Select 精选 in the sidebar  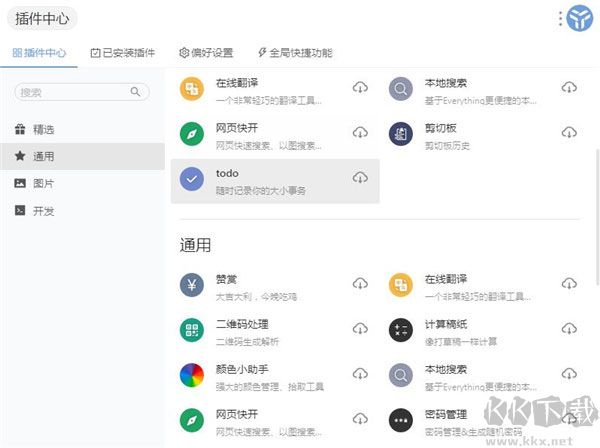(43, 129)
